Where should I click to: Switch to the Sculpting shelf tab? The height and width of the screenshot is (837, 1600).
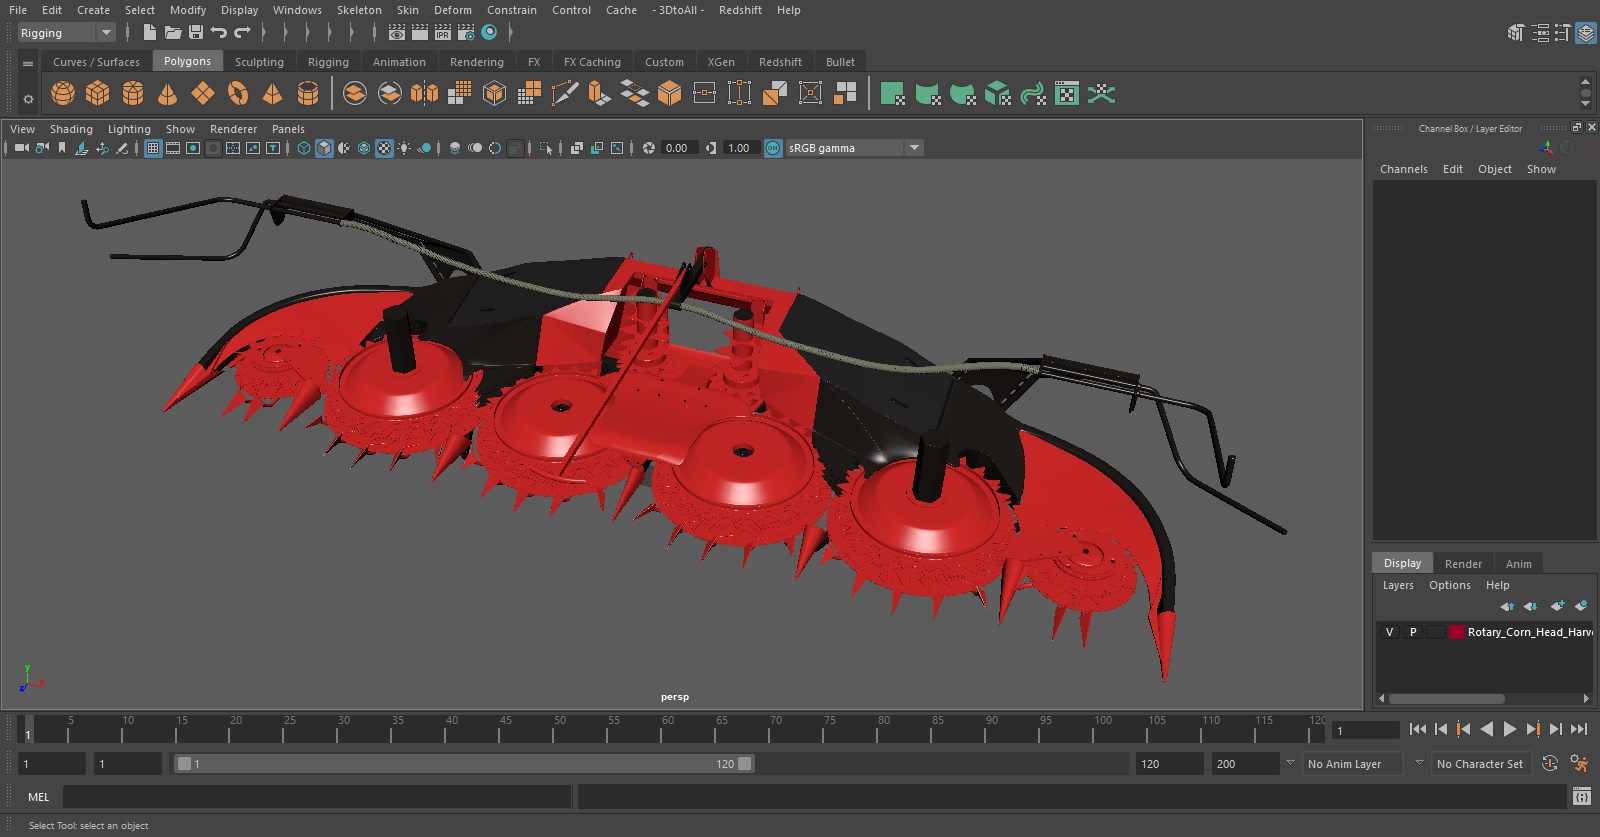pyautogui.click(x=259, y=62)
